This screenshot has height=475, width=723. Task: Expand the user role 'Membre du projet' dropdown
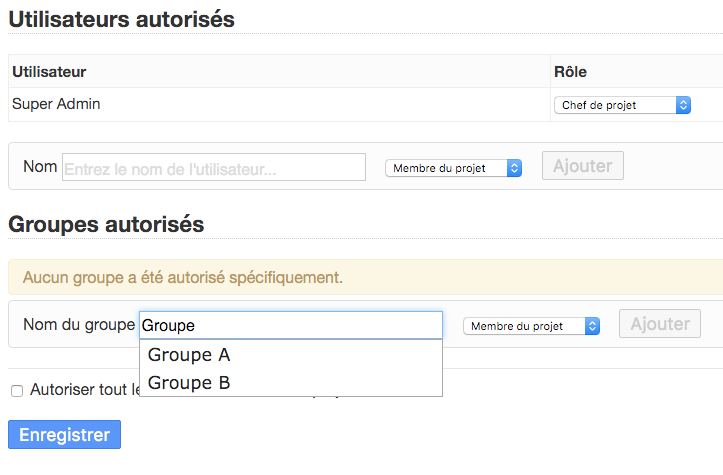(x=453, y=168)
